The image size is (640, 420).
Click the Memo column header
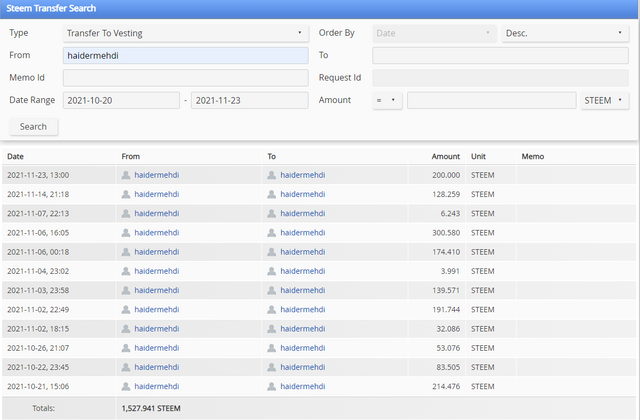coord(533,156)
